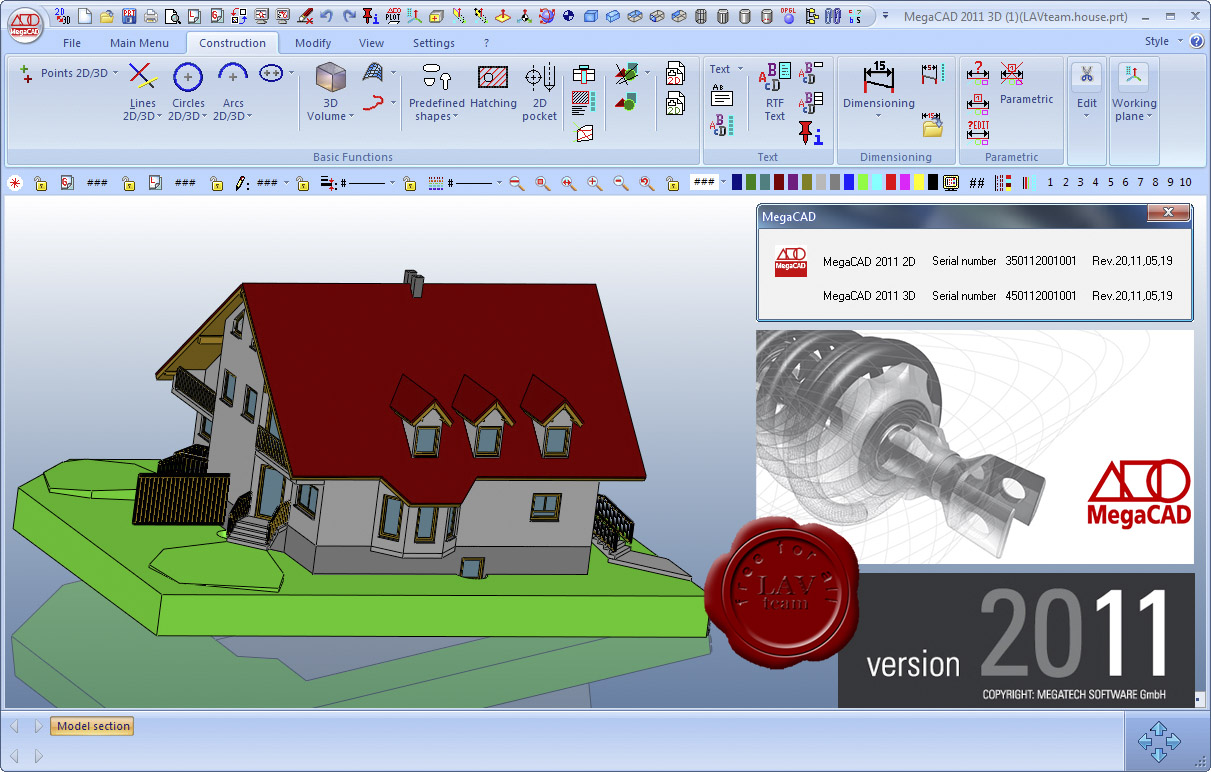
Task: Open the Edit dropdown arrow
Action: click(x=1086, y=116)
